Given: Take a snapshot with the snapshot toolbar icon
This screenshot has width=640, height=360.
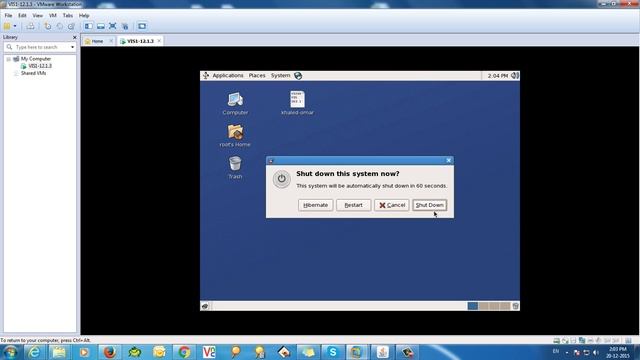Looking at the screenshot, I should 48,26.
